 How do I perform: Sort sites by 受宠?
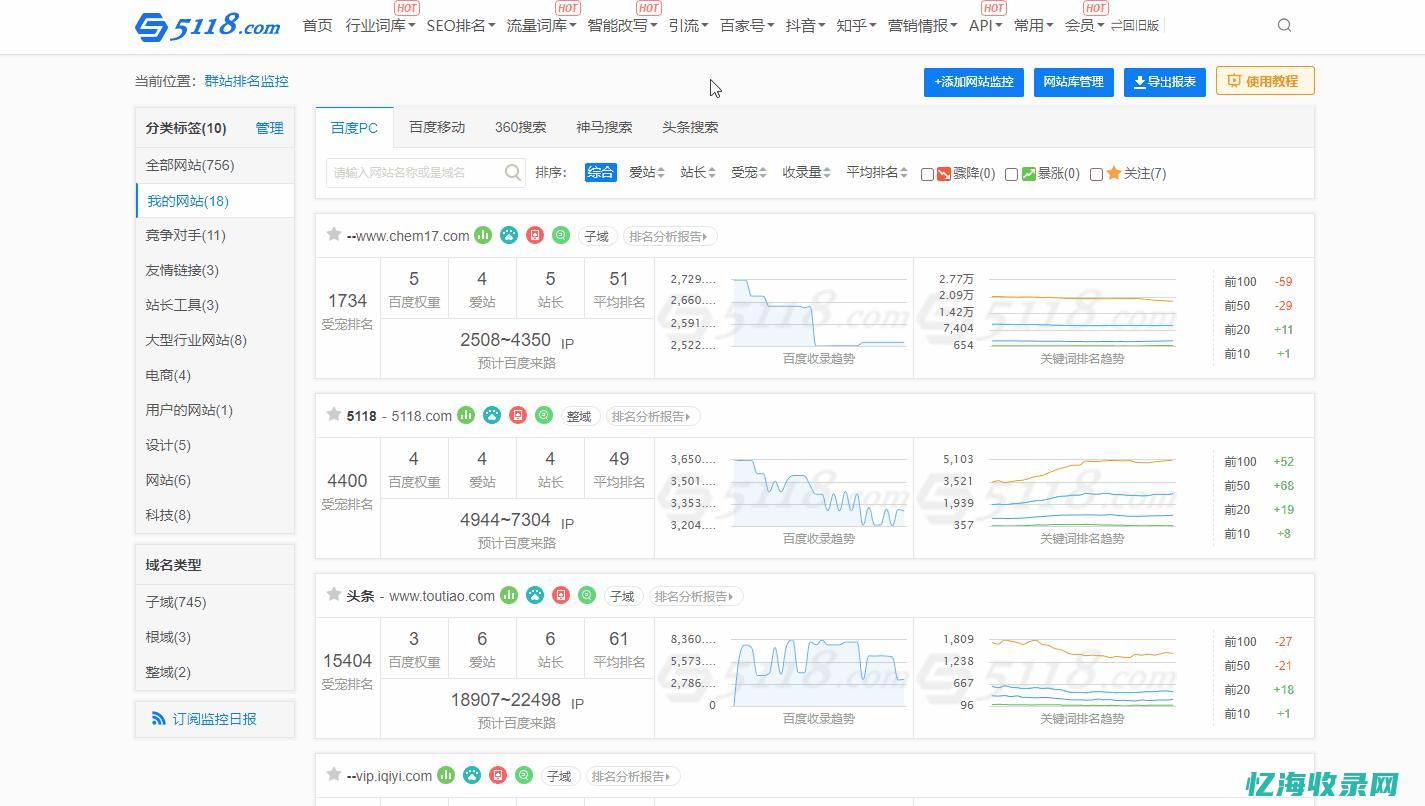(749, 172)
